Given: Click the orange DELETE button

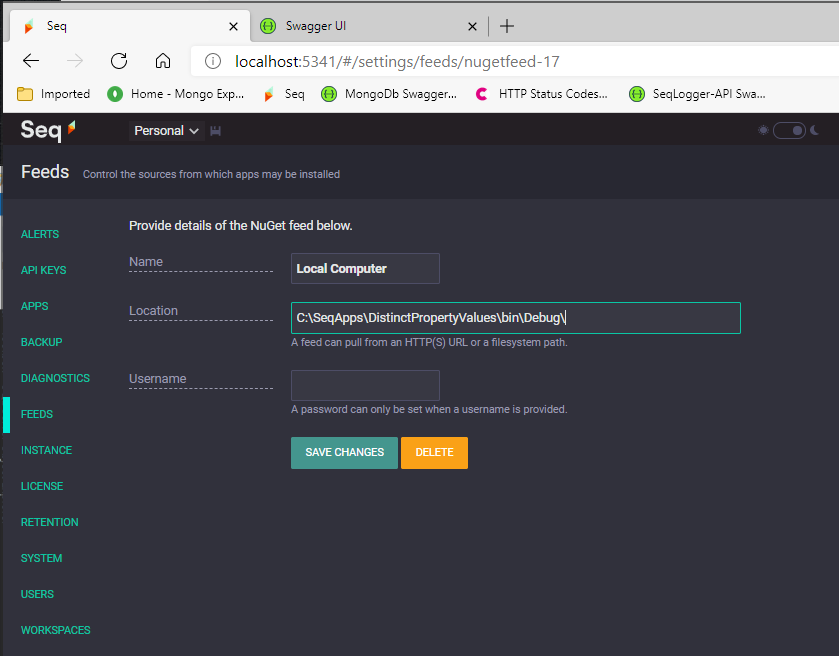Looking at the screenshot, I should coord(434,453).
